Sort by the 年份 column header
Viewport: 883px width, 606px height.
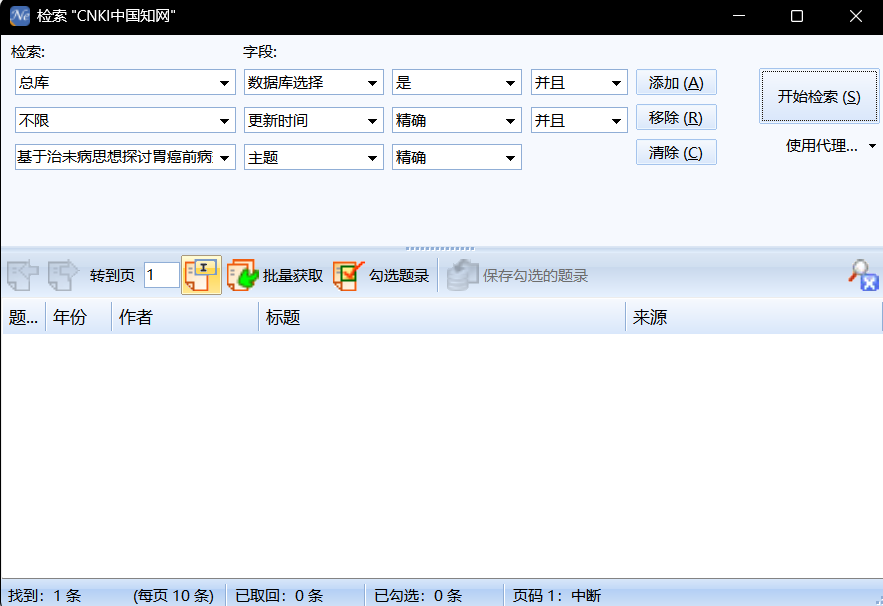[x=78, y=317]
